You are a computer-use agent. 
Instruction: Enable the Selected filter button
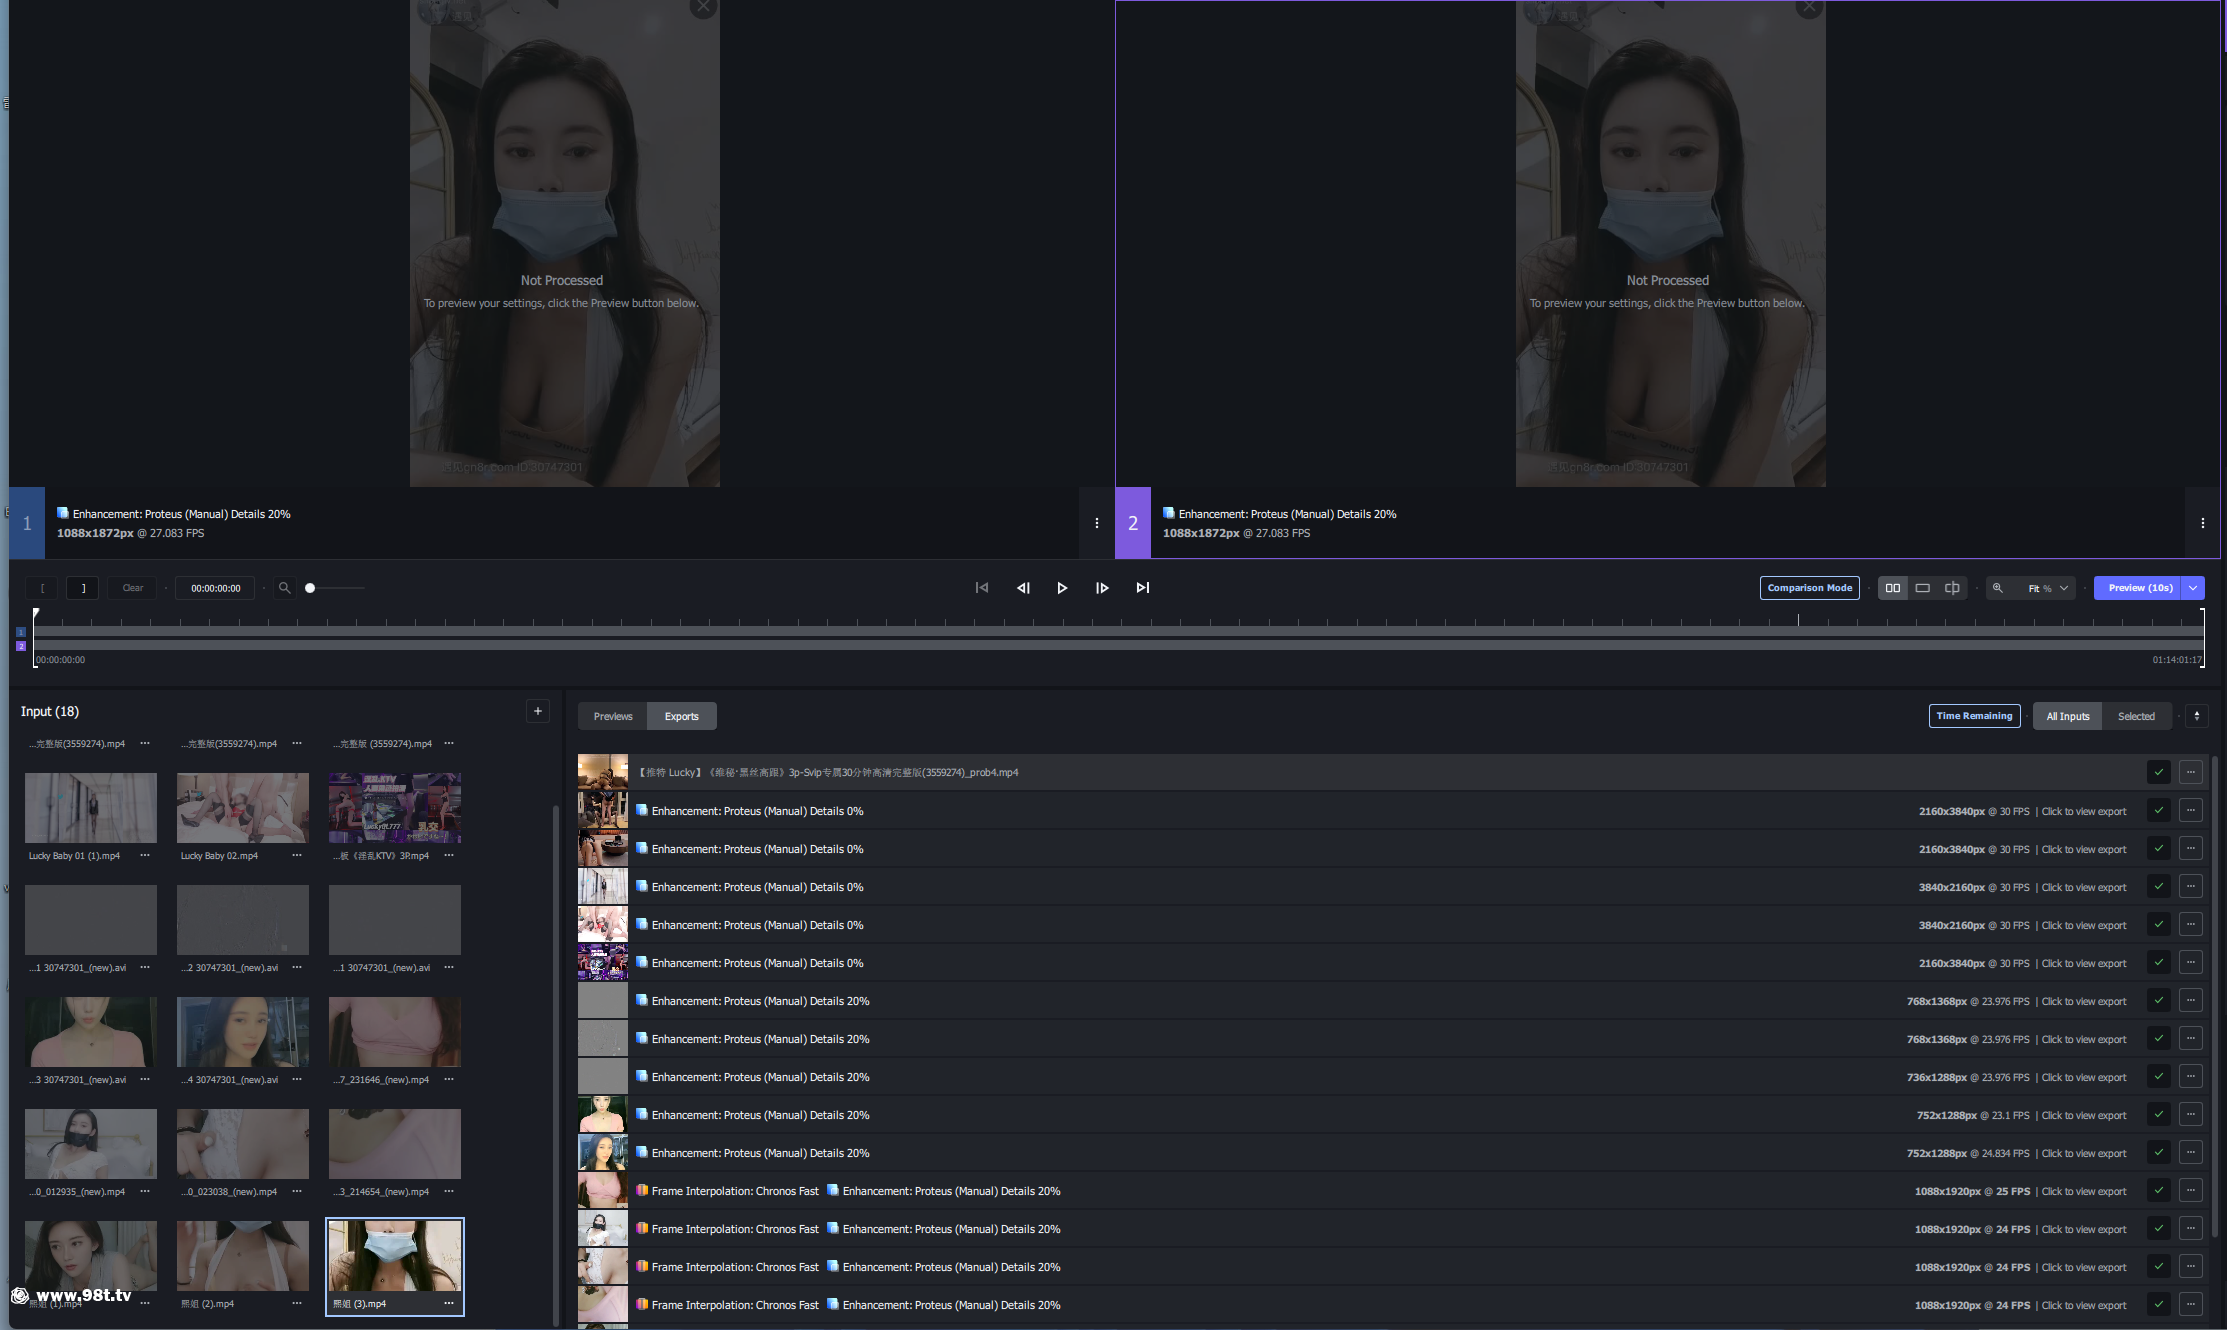click(2137, 716)
